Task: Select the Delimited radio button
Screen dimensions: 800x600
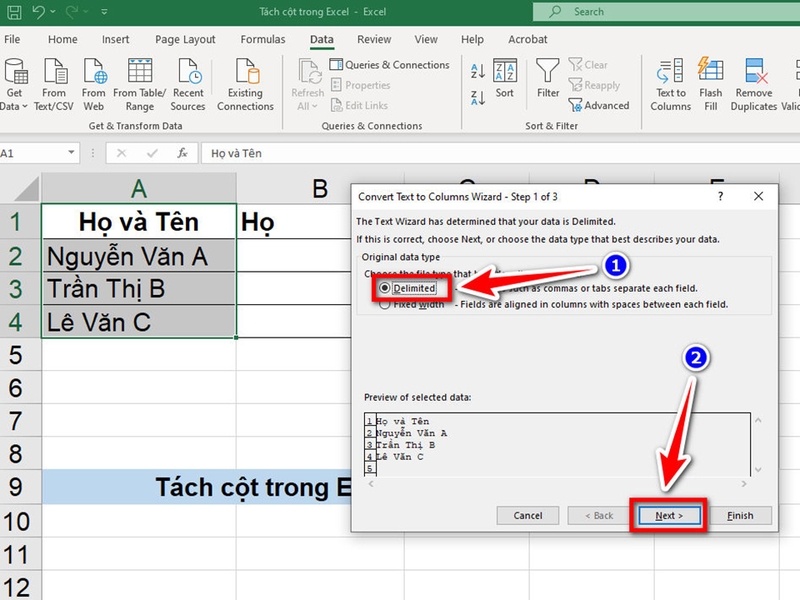Action: [x=385, y=288]
